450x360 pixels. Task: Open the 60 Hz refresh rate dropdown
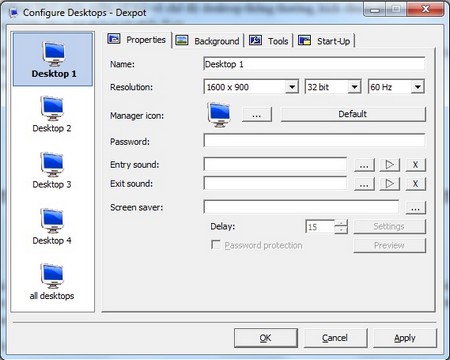[x=417, y=87]
